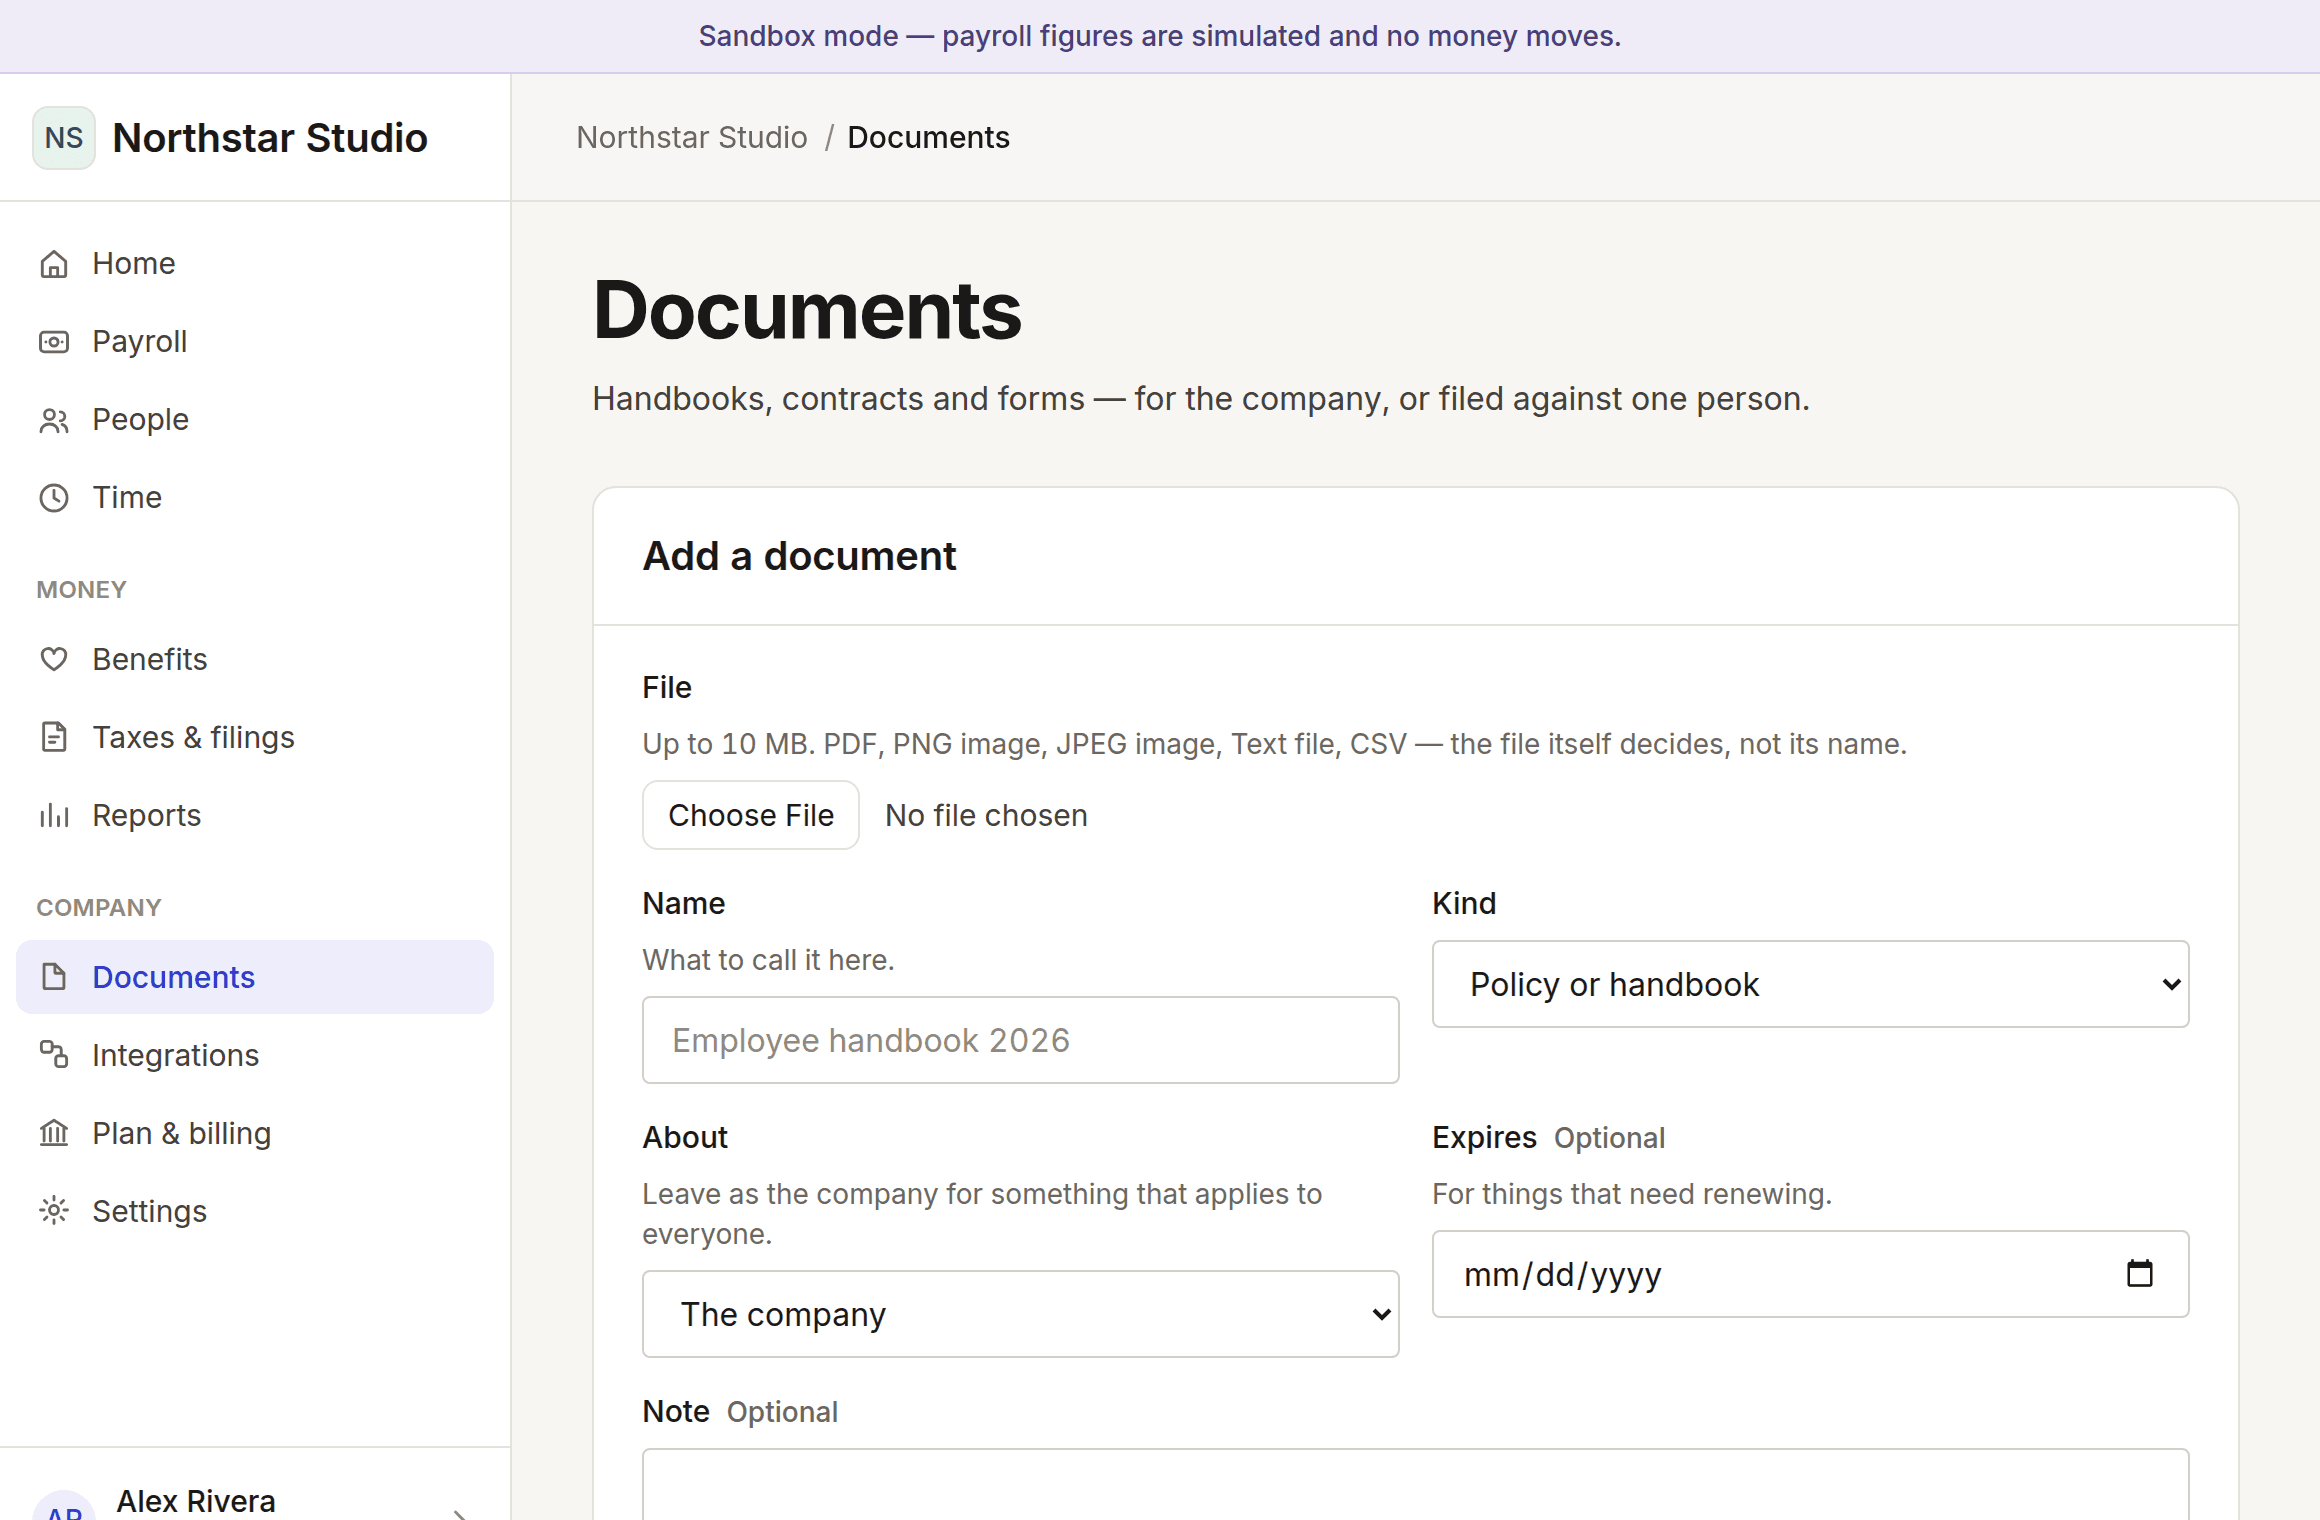Expand the Alex Rivera account menu chevron
Screen dimensions: 2320x1520
[x=460, y=1513]
